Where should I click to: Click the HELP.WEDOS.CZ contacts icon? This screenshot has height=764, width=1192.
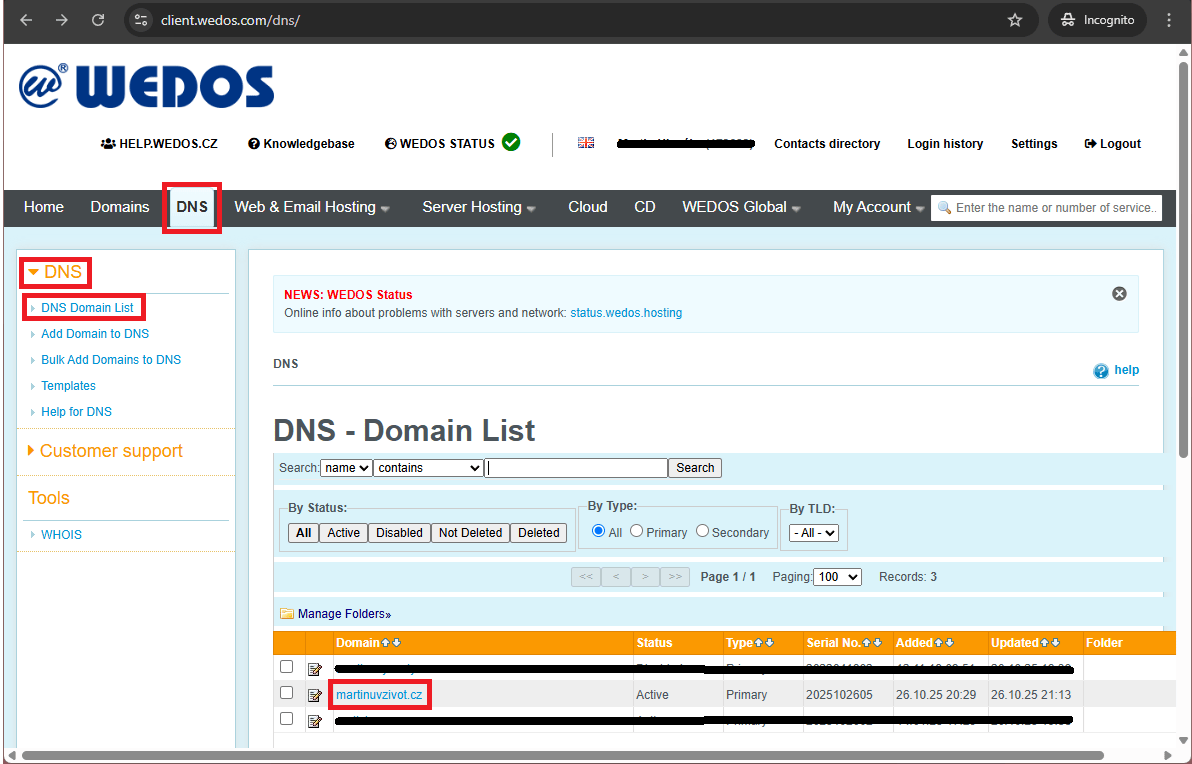108,143
